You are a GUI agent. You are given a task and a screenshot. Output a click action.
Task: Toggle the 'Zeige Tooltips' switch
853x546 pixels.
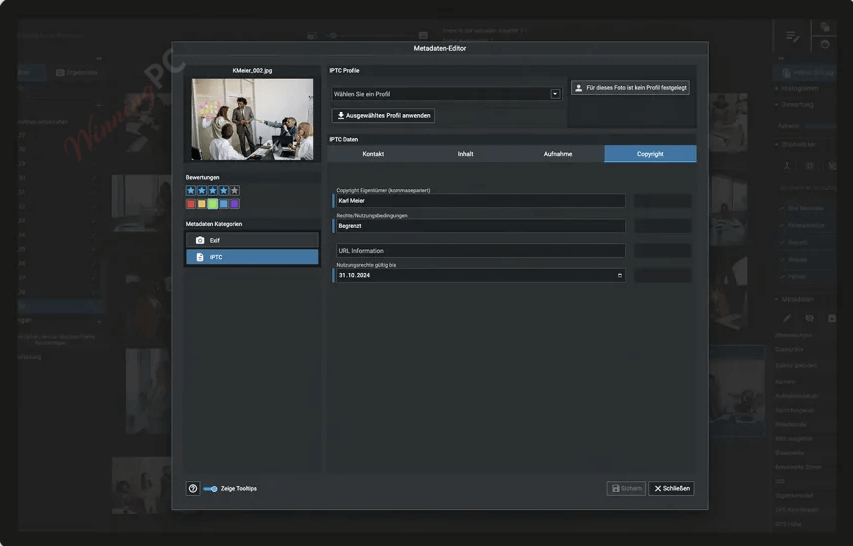tap(211, 489)
